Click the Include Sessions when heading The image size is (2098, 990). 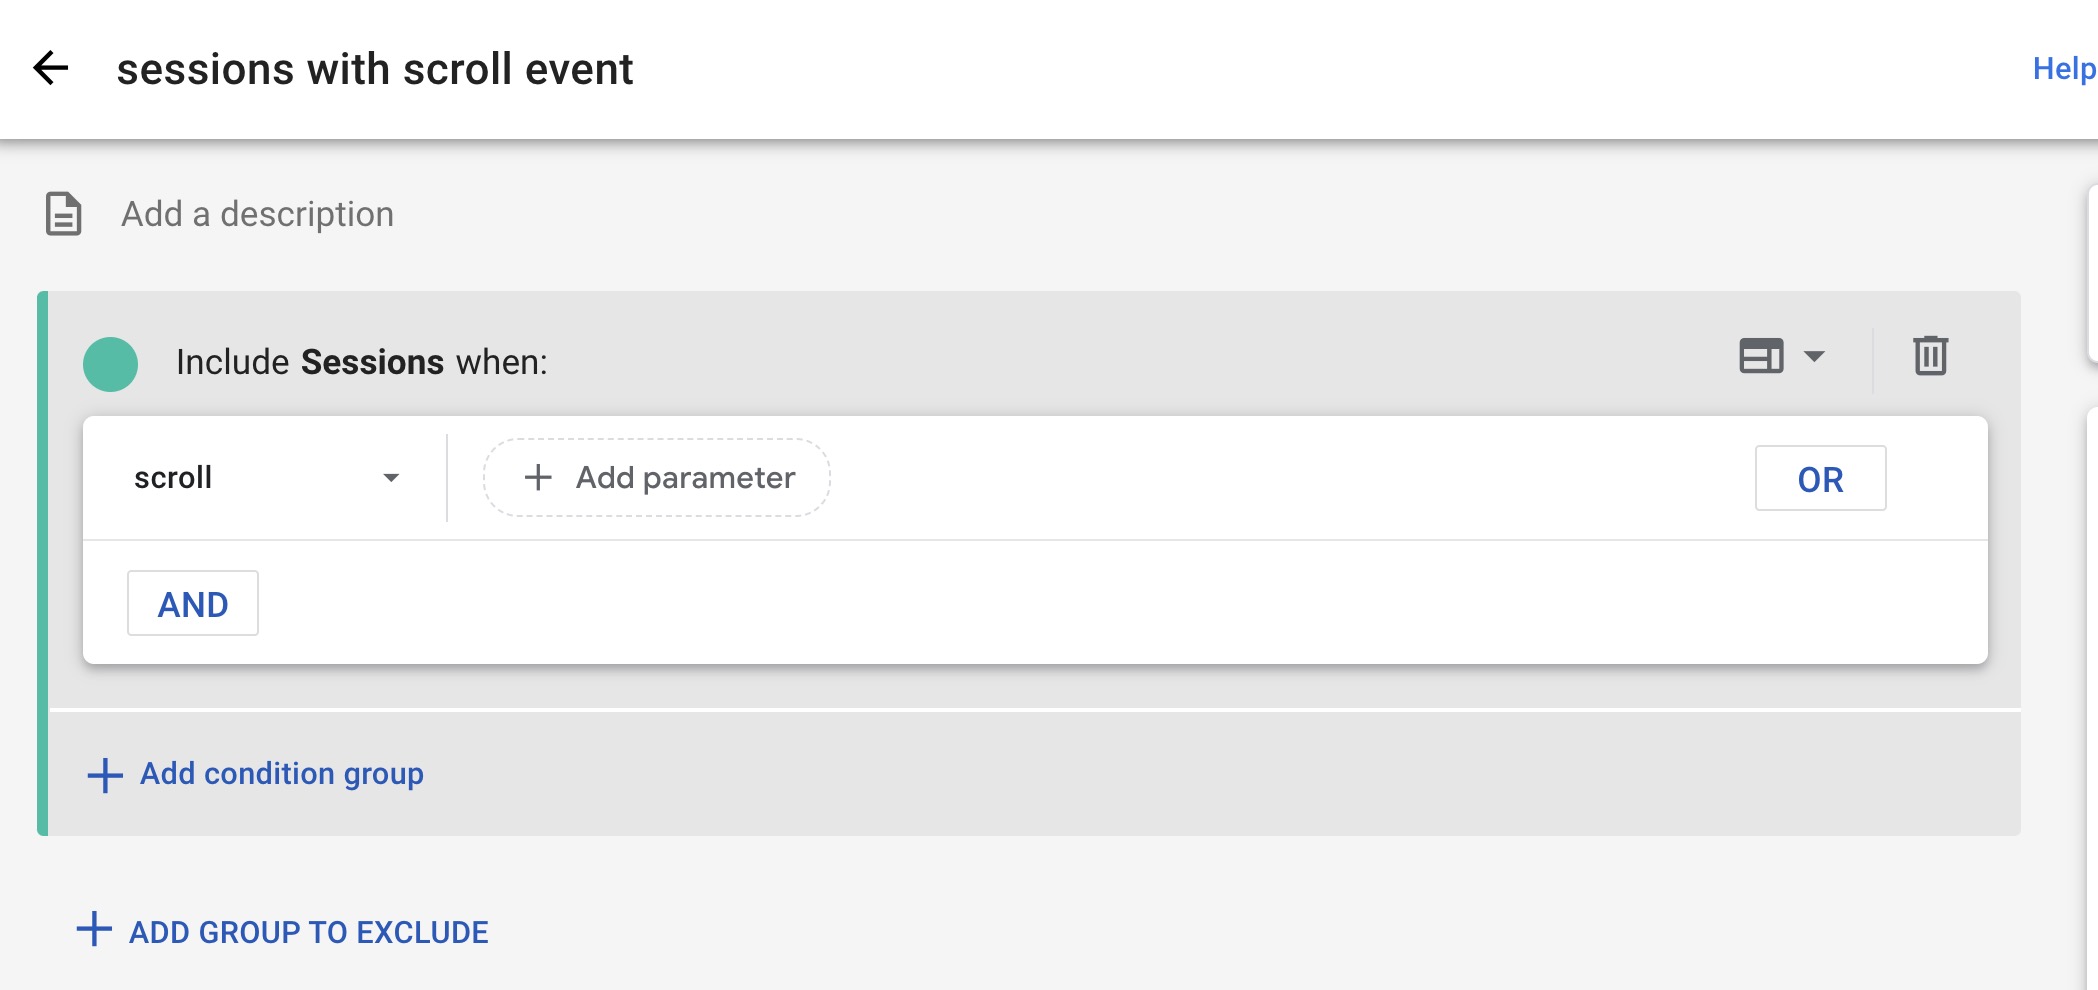pos(362,362)
